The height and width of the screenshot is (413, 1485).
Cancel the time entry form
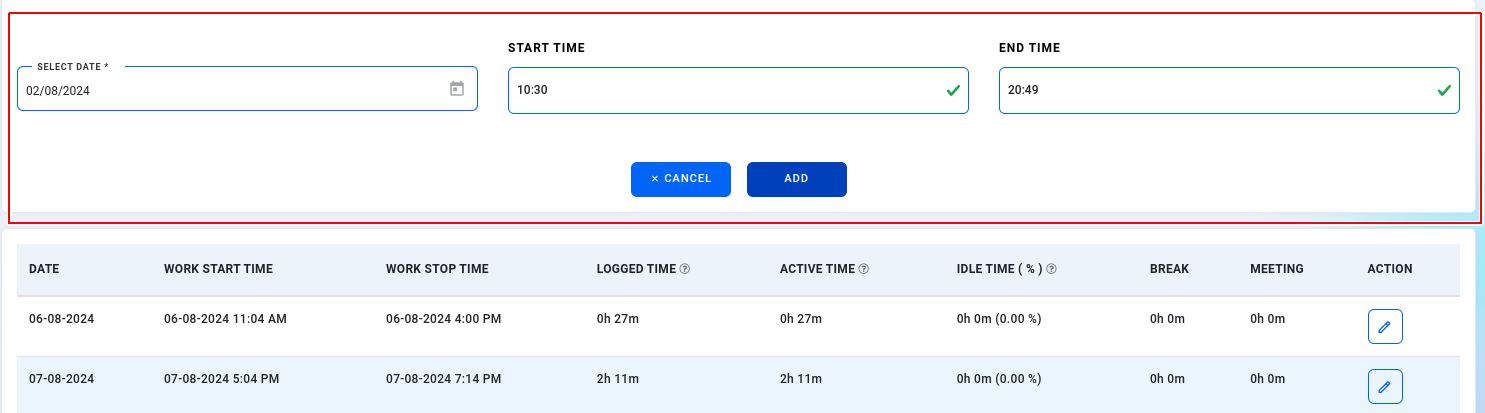click(681, 179)
